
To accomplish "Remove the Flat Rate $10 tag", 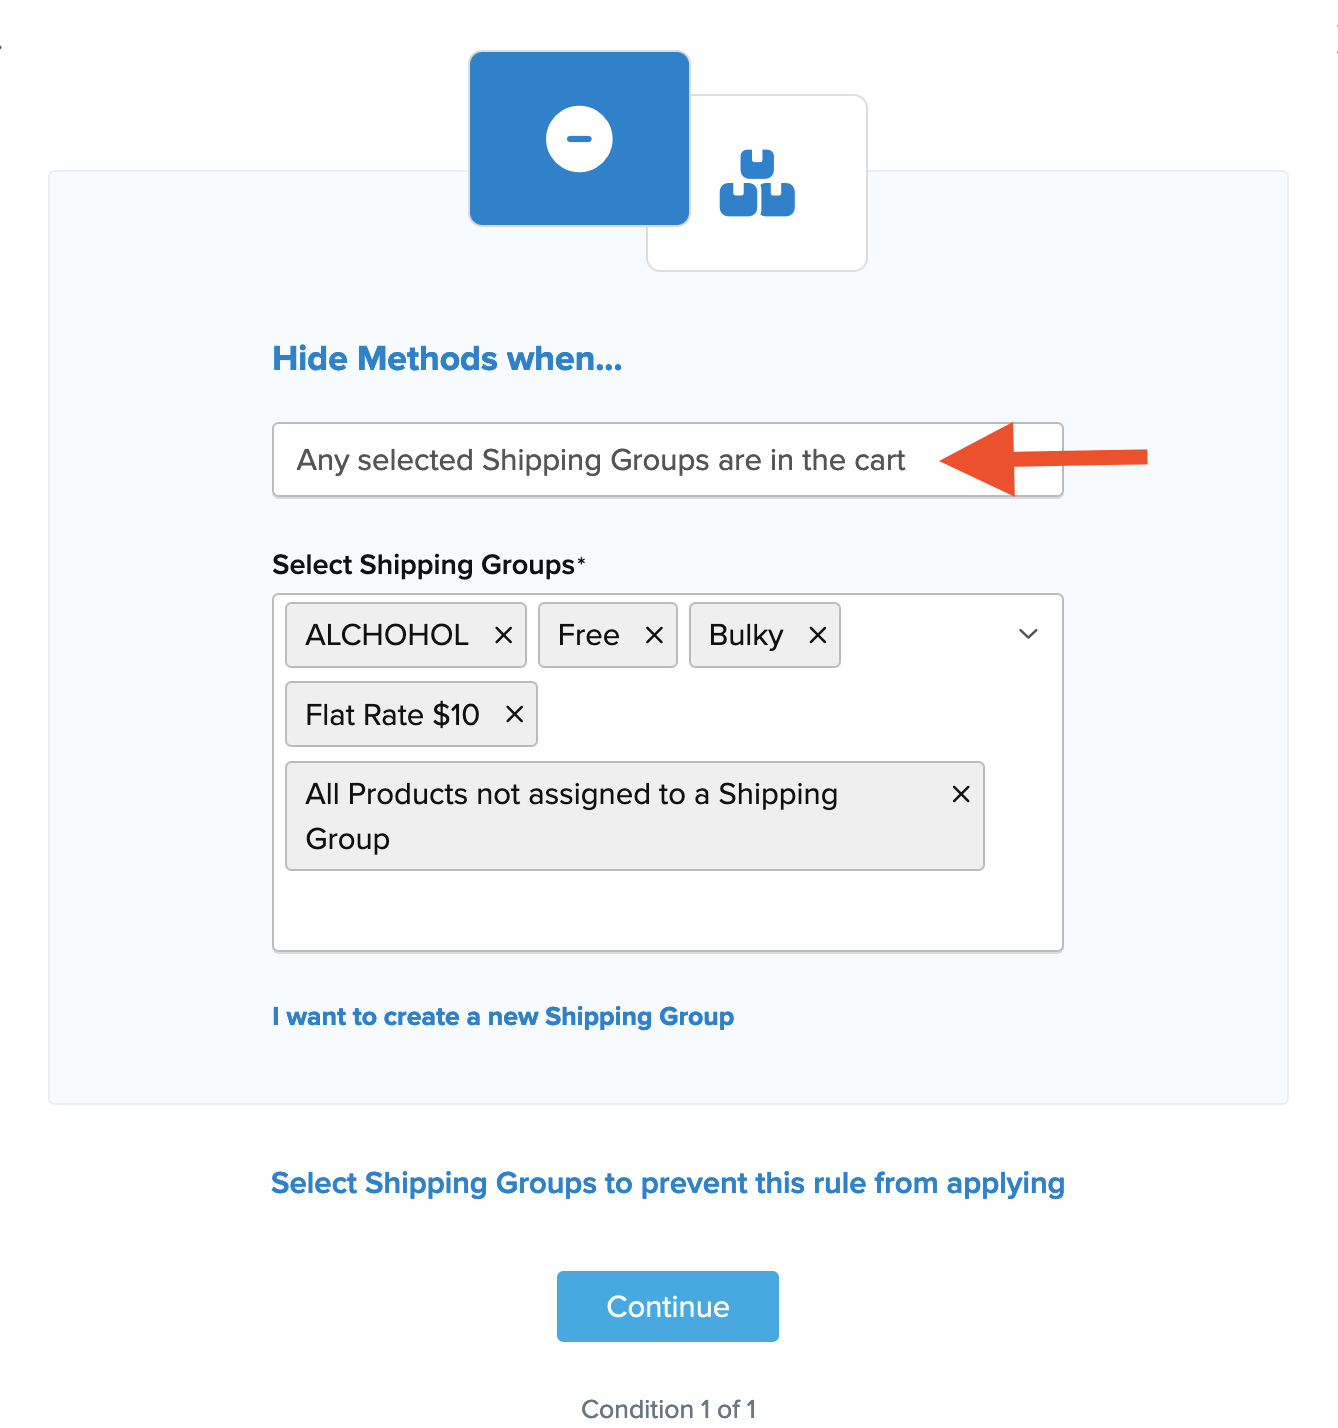I will (515, 714).
